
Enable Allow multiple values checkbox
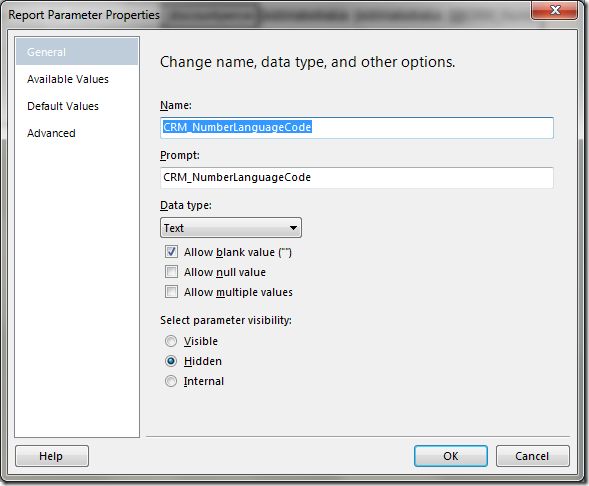(x=171, y=291)
